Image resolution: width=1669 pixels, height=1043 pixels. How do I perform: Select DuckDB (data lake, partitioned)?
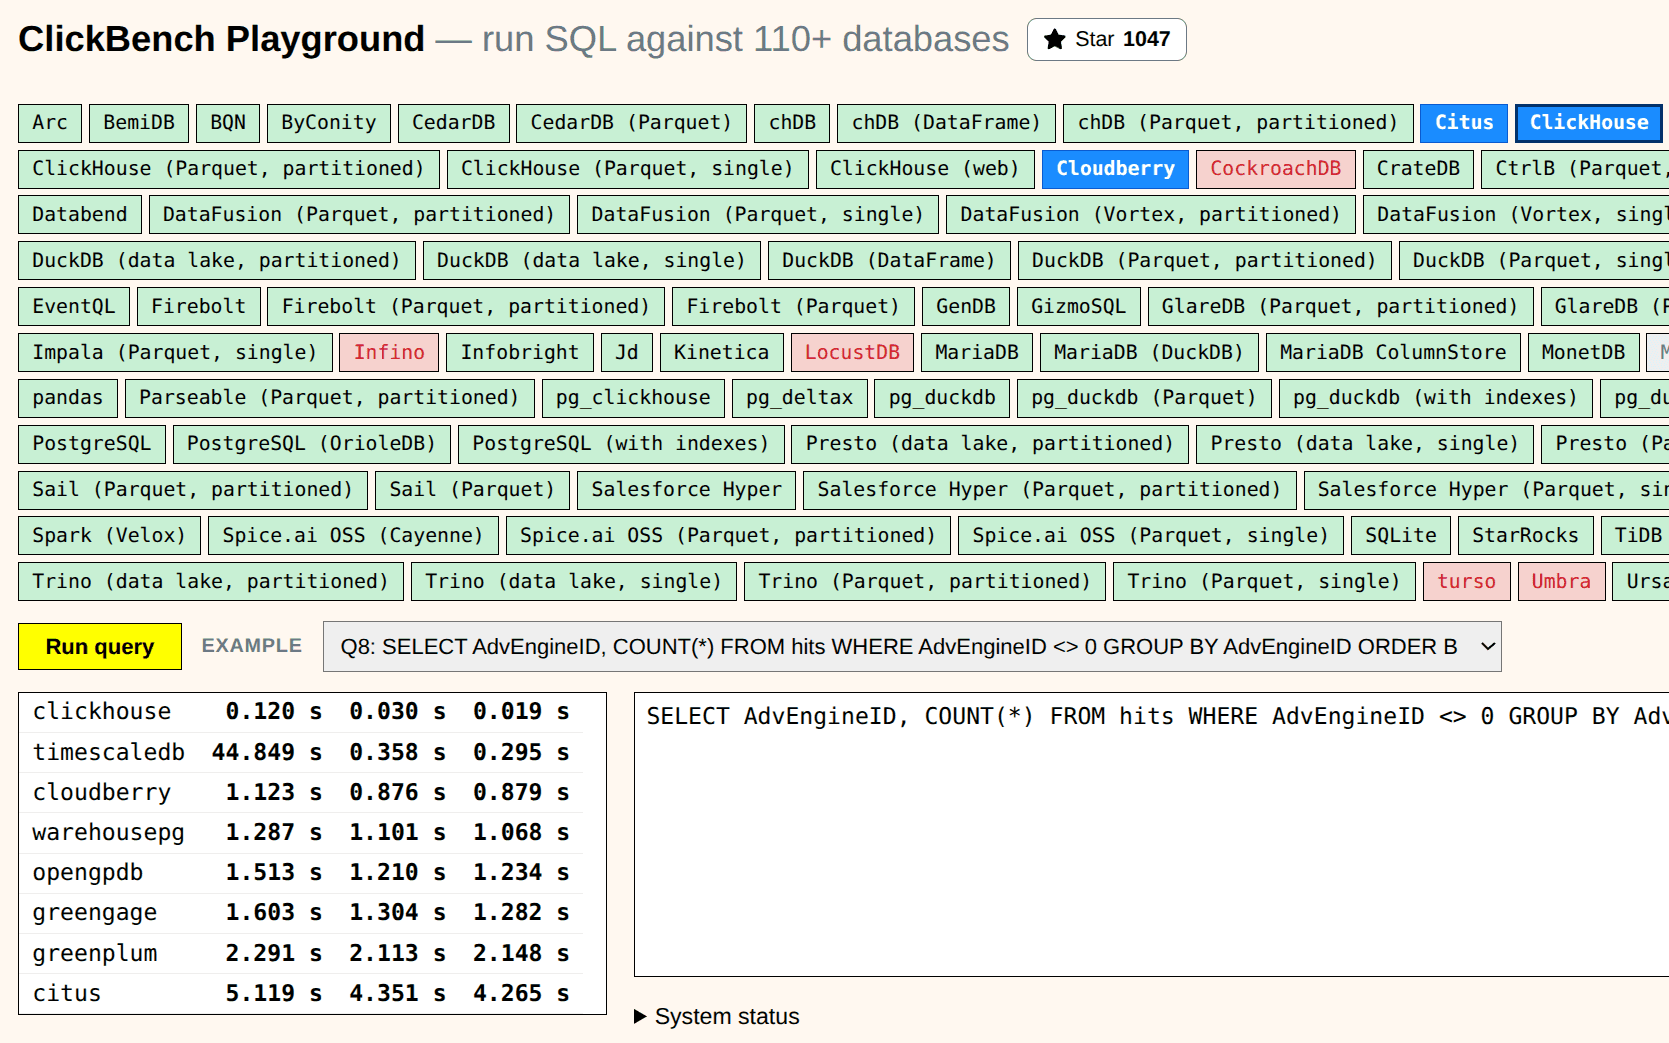coord(217,260)
